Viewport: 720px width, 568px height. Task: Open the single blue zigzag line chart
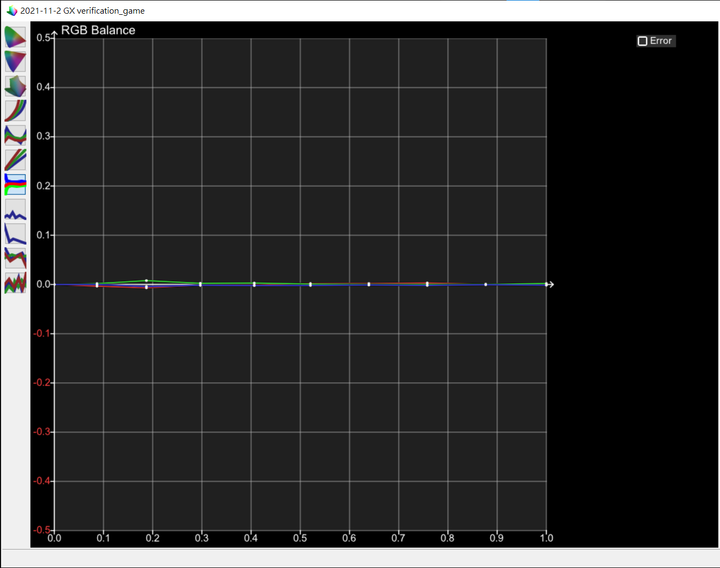[x=15, y=209]
